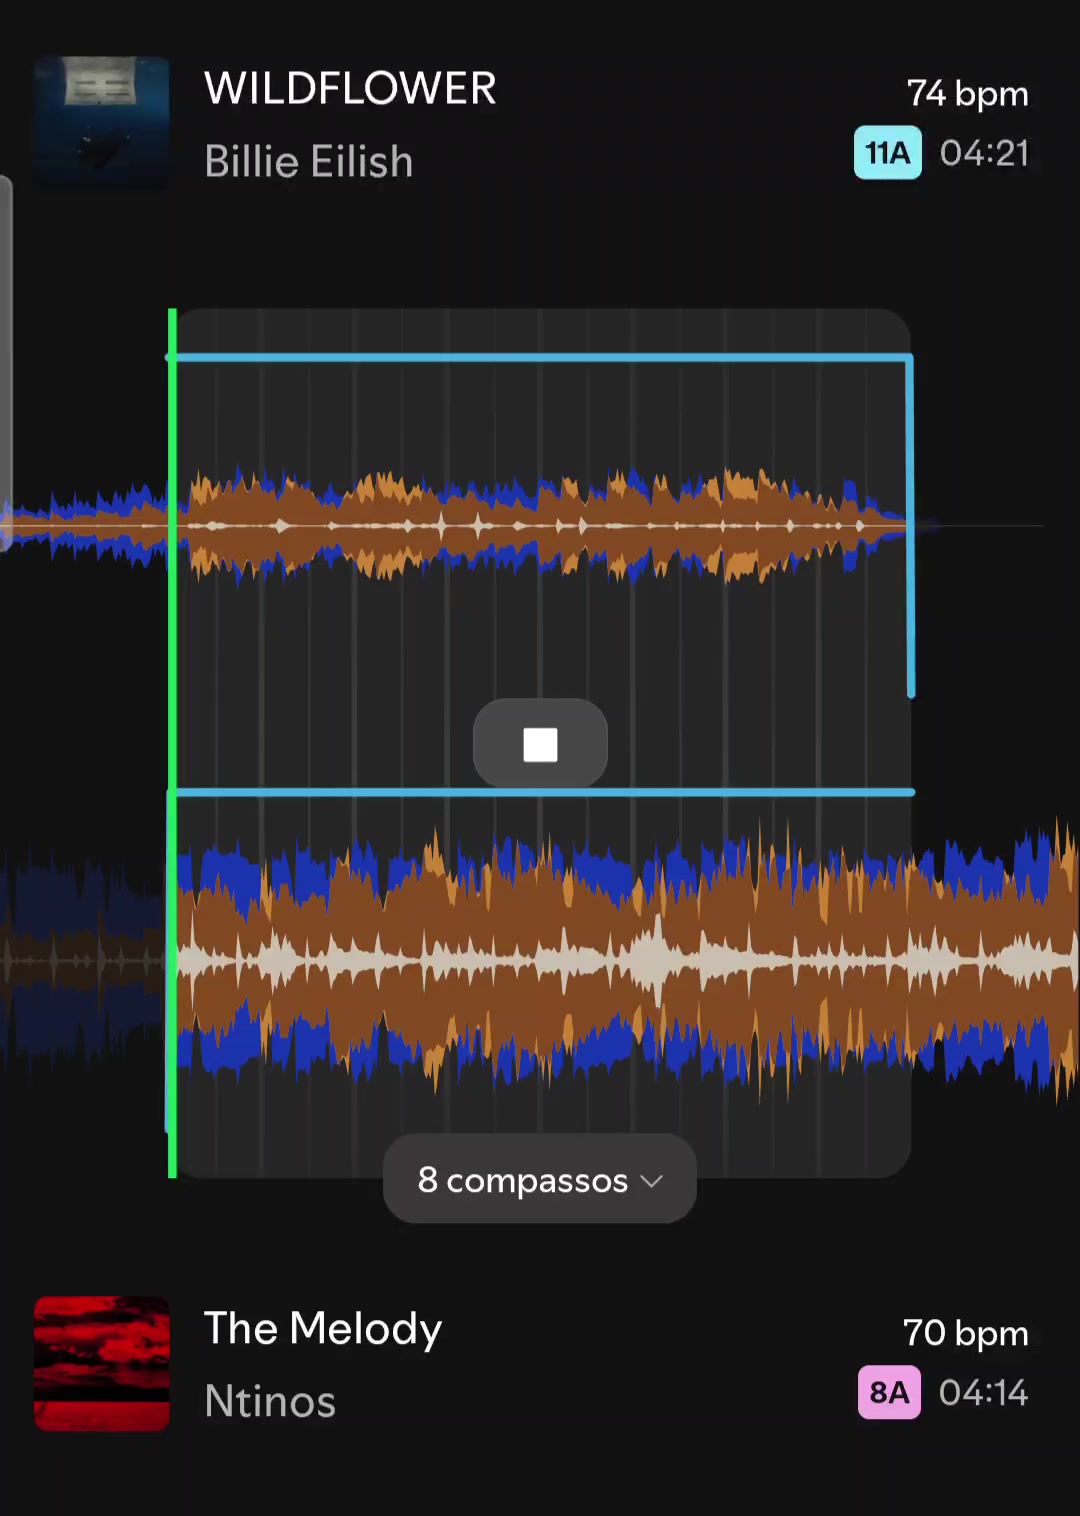Tap the 04:21 track duration

[984, 153]
